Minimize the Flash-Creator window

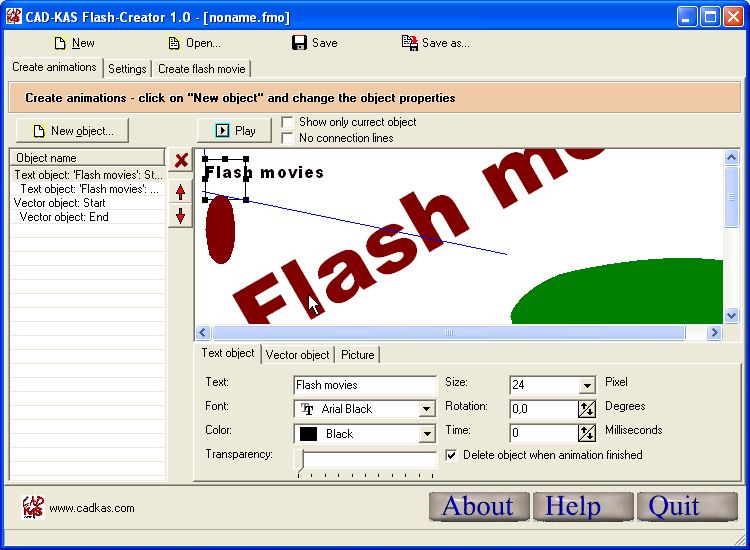tap(686, 17)
